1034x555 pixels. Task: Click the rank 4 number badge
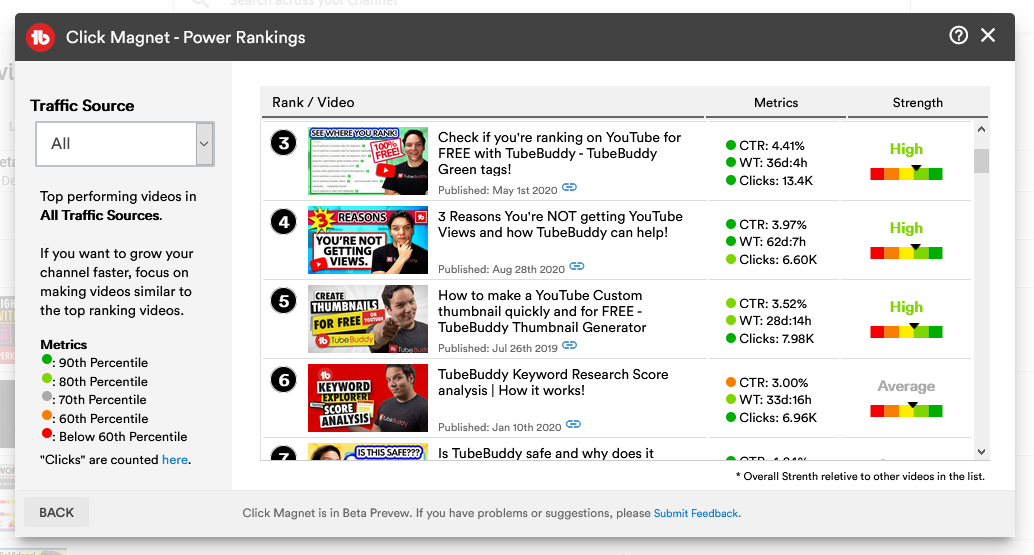[284, 222]
